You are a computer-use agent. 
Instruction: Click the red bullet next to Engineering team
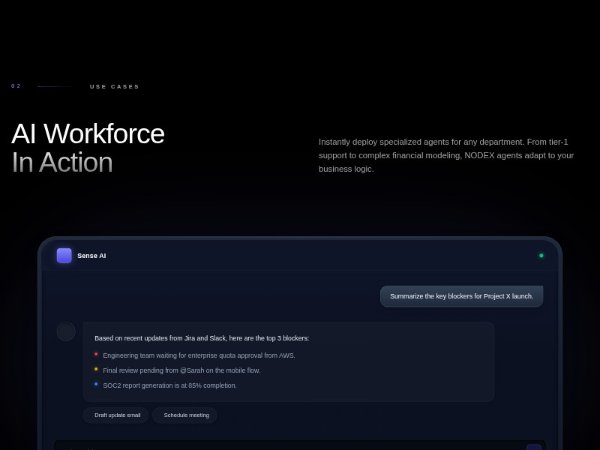[96, 354]
